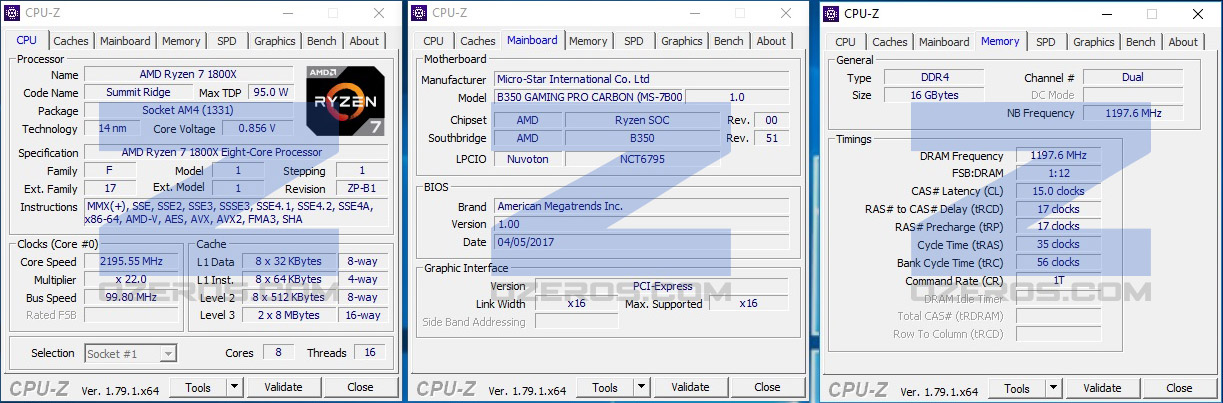Click the FSB:DRAM ratio value 1:12
Screen dimensions: 1223x403
point(1059,173)
